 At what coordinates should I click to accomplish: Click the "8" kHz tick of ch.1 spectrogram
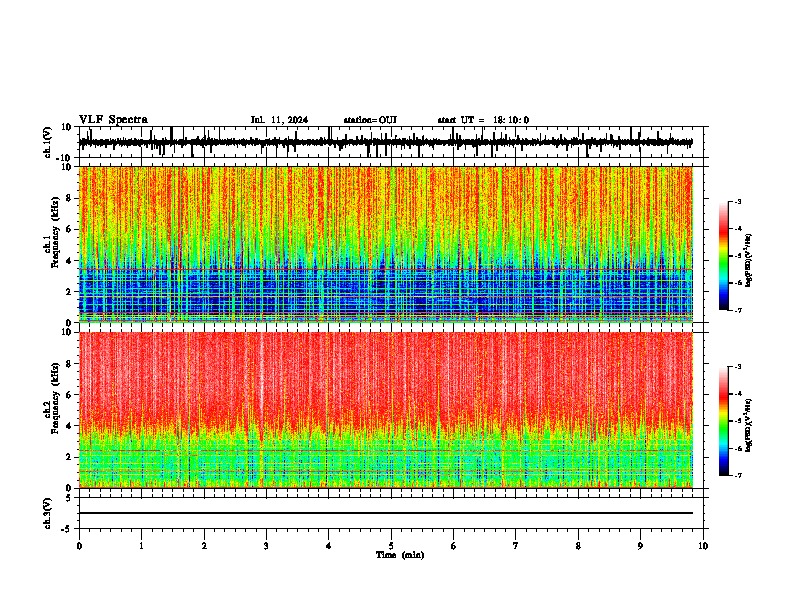point(70,198)
